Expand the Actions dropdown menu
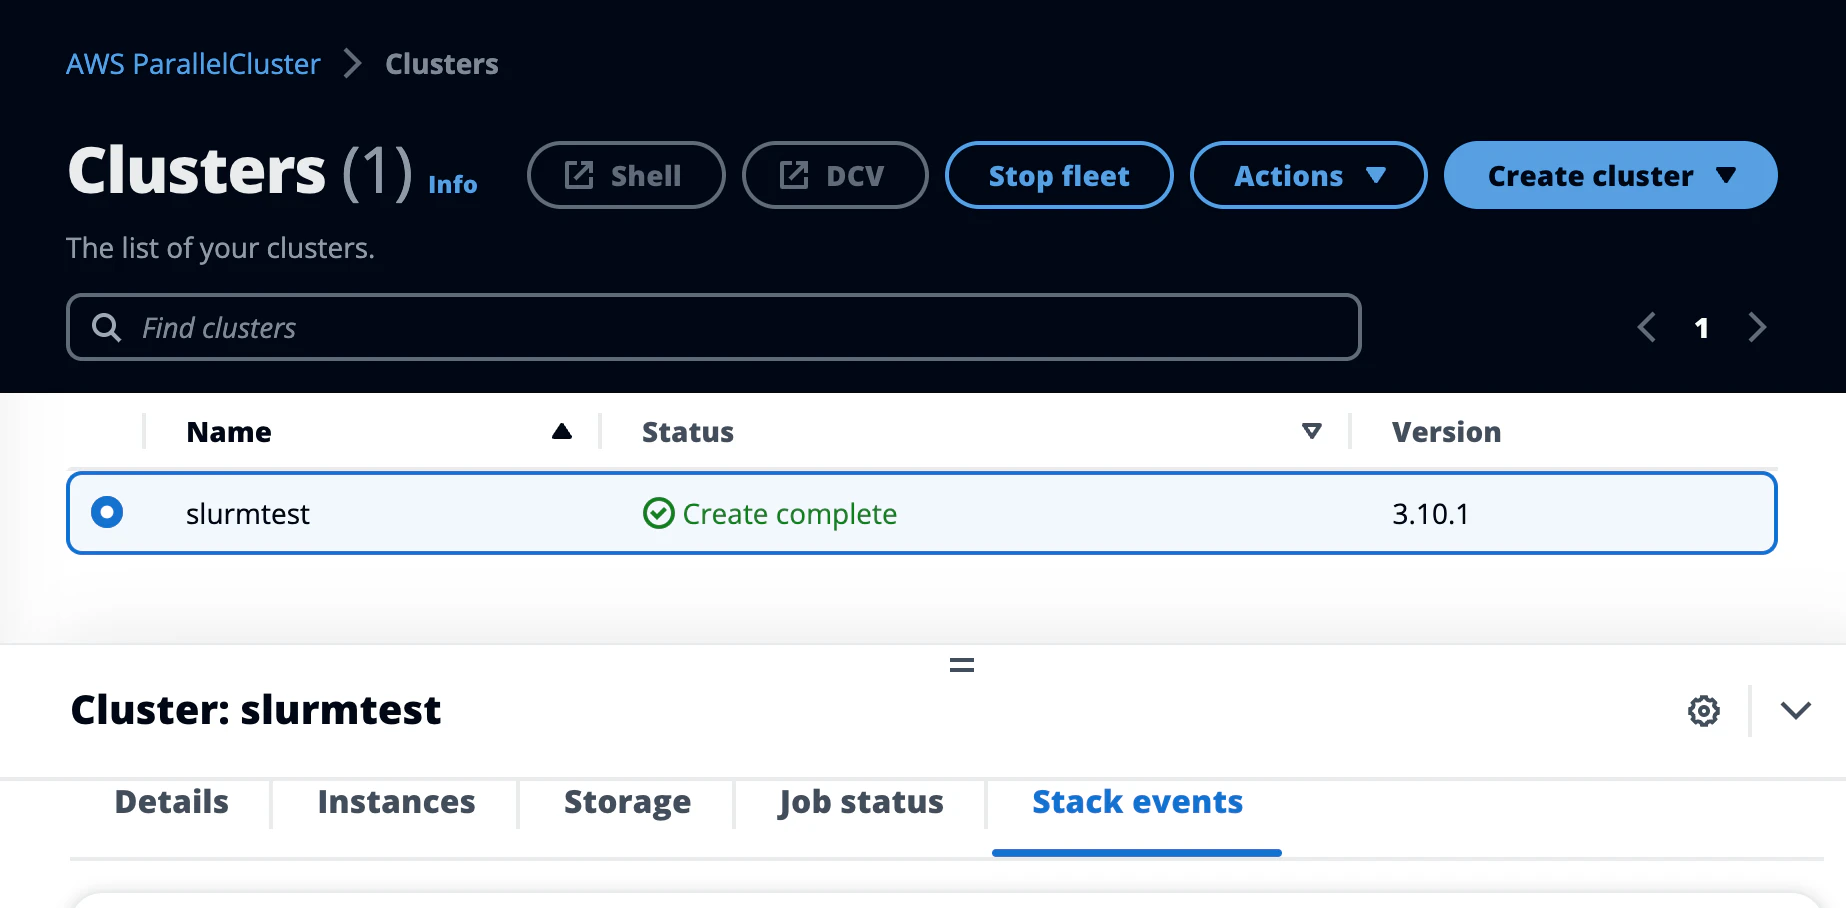Image resolution: width=1846 pixels, height=908 pixels. 1308,175
